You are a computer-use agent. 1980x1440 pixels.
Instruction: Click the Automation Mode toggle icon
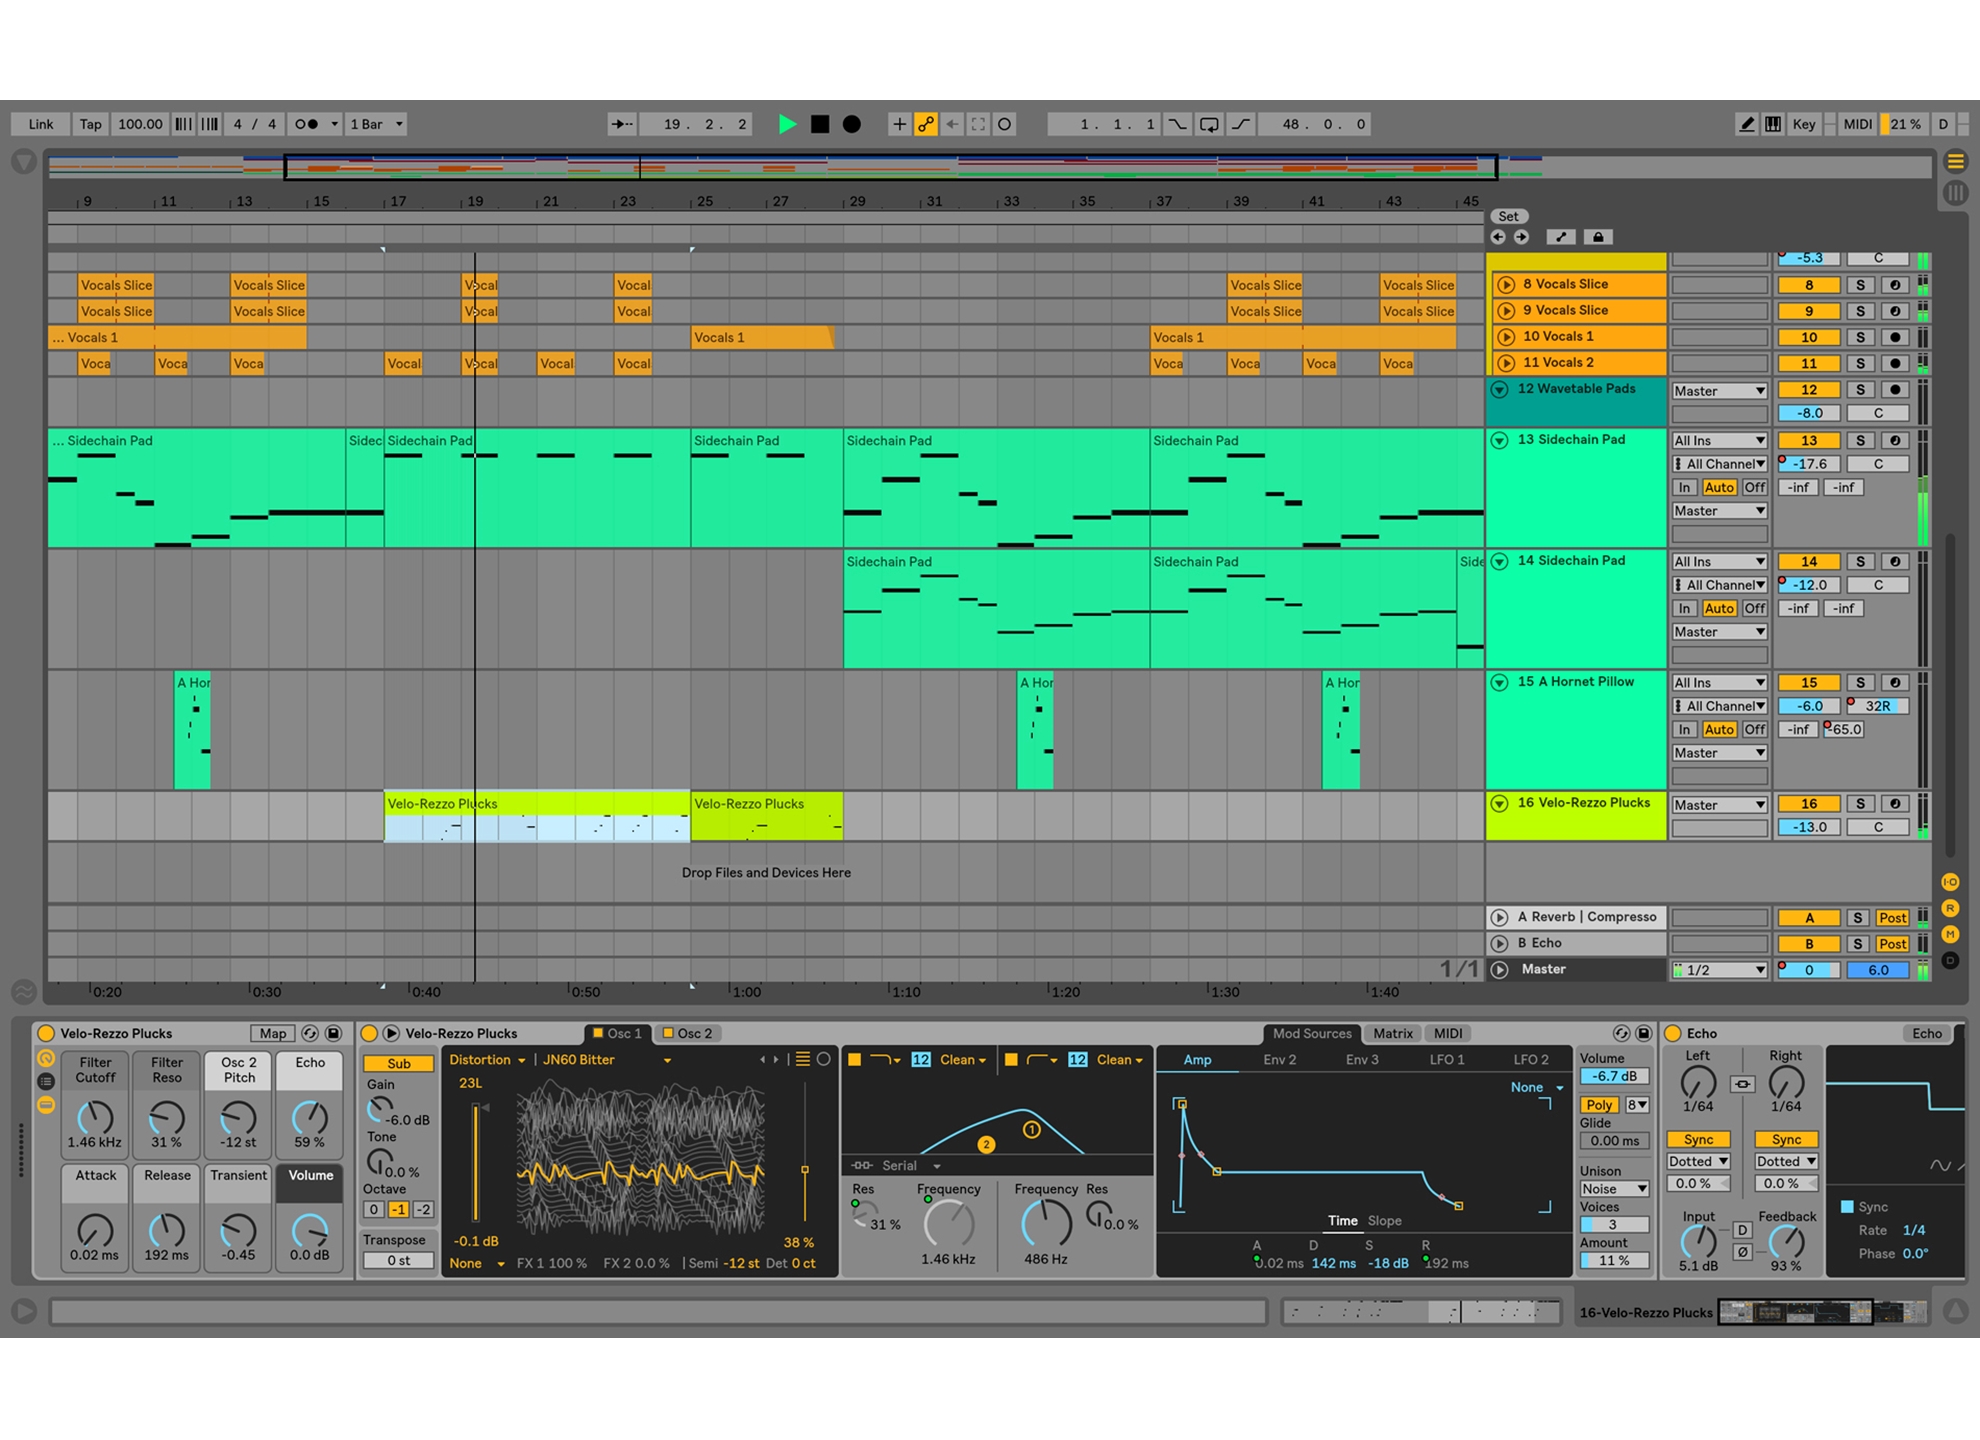[x=1561, y=237]
